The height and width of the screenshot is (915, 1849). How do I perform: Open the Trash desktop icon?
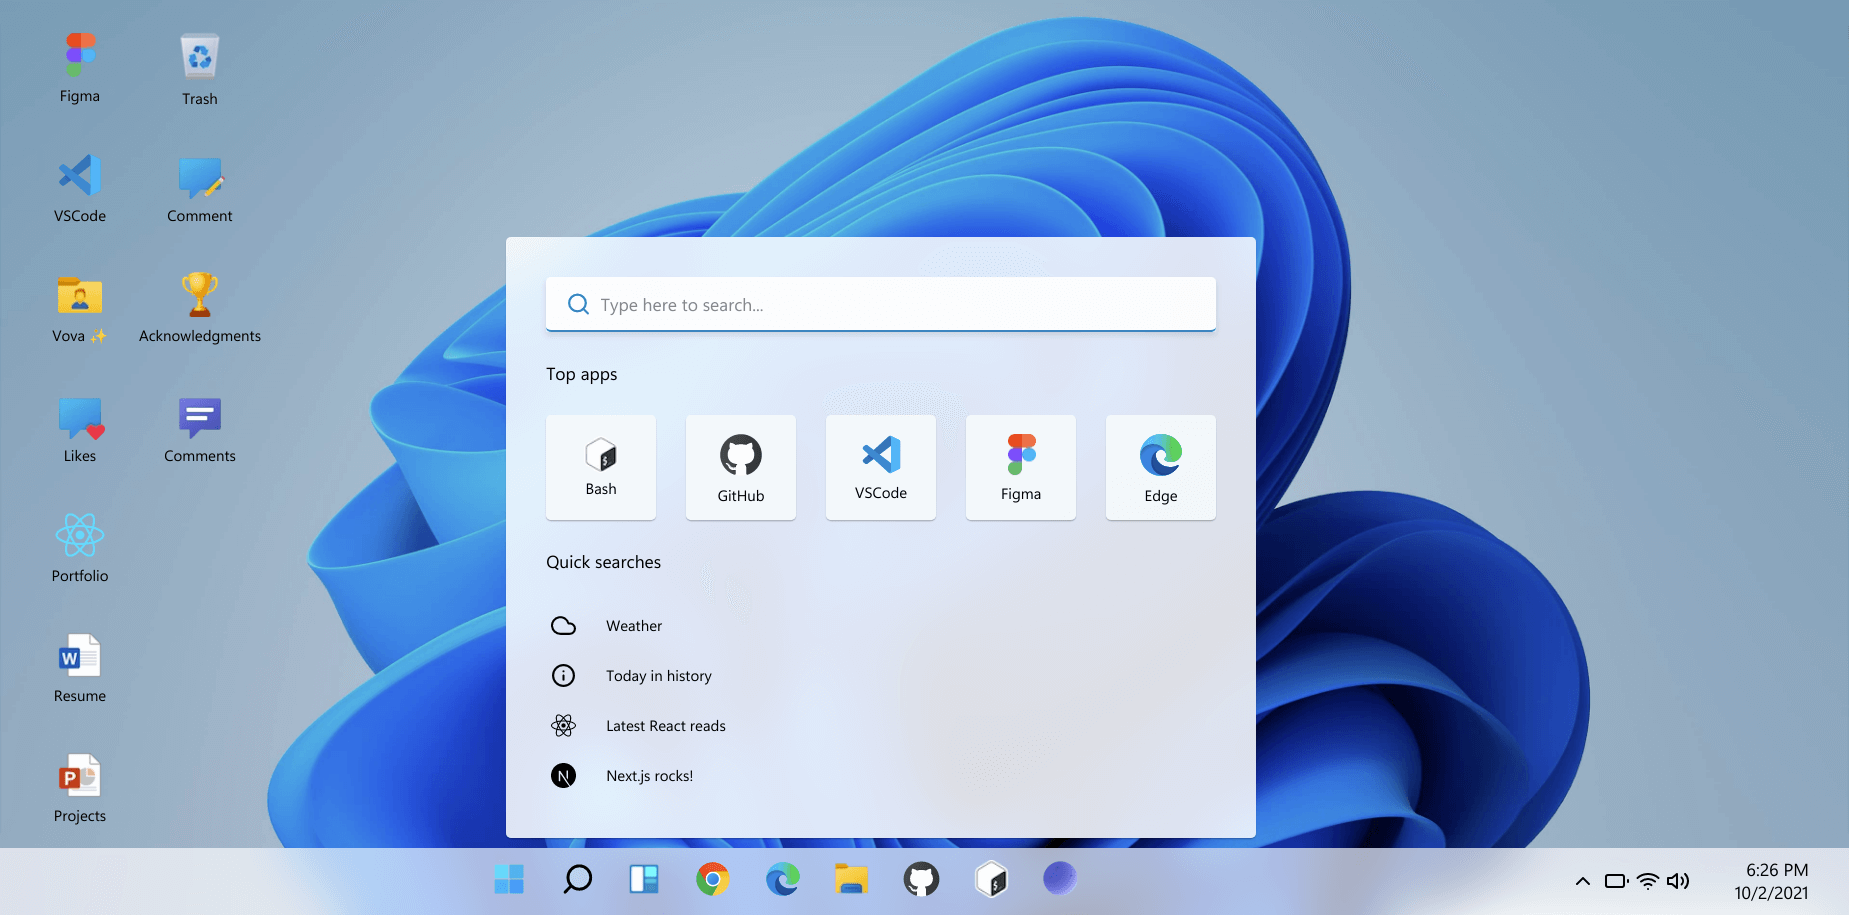(x=200, y=70)
